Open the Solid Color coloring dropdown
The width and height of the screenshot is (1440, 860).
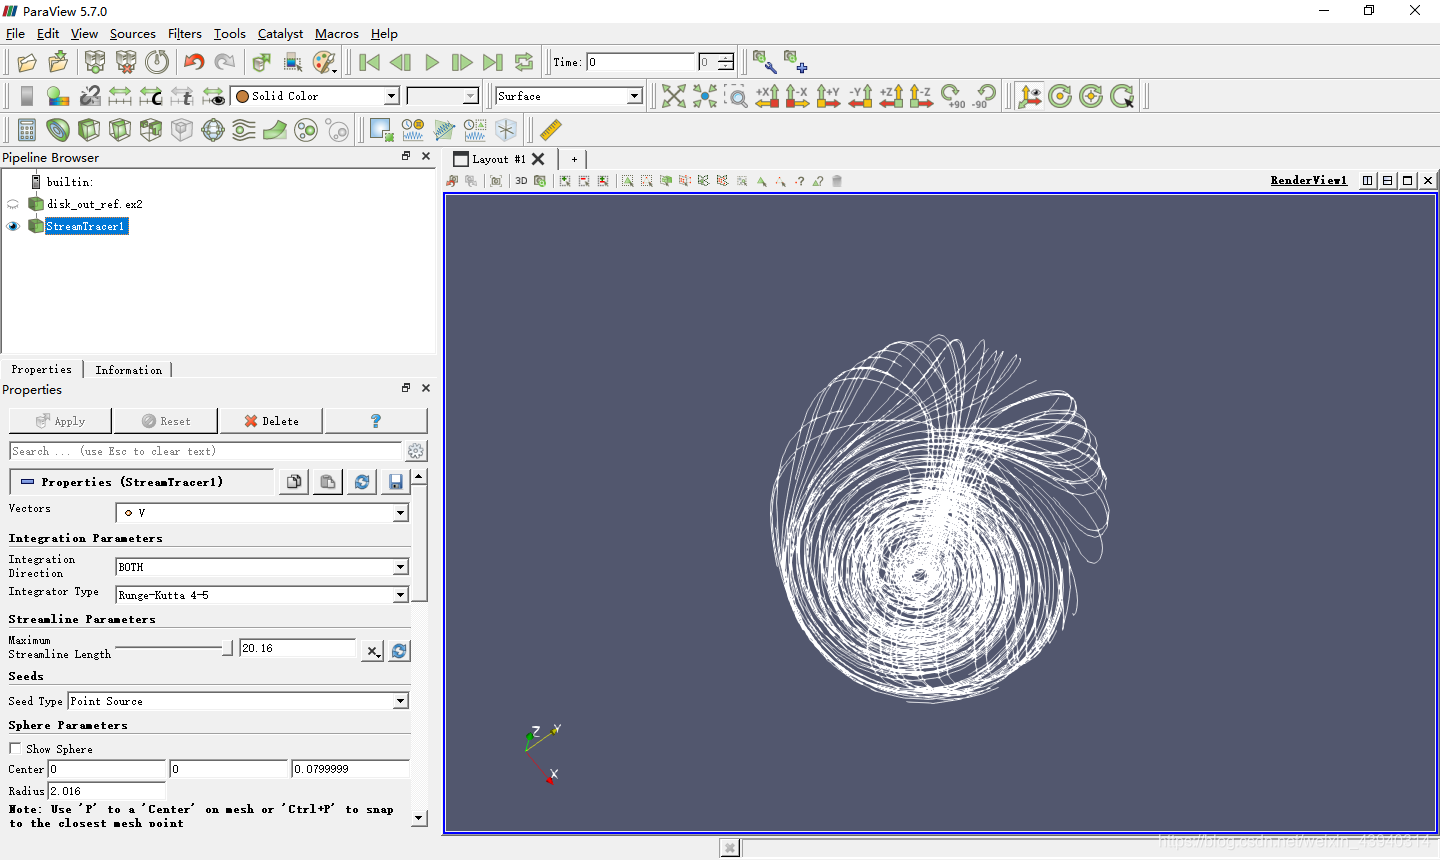pos(315,96)
